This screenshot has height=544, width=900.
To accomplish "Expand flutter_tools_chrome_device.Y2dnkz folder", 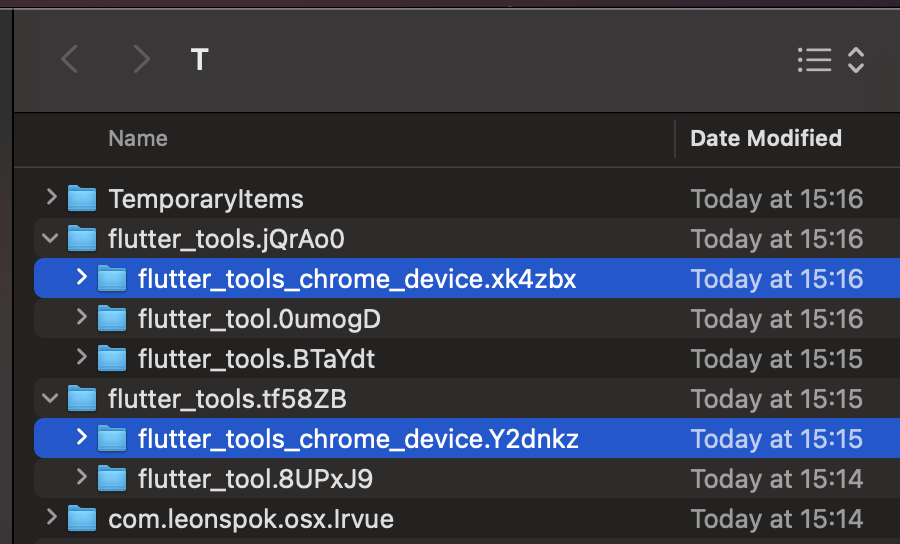I will tap(82, 437).
